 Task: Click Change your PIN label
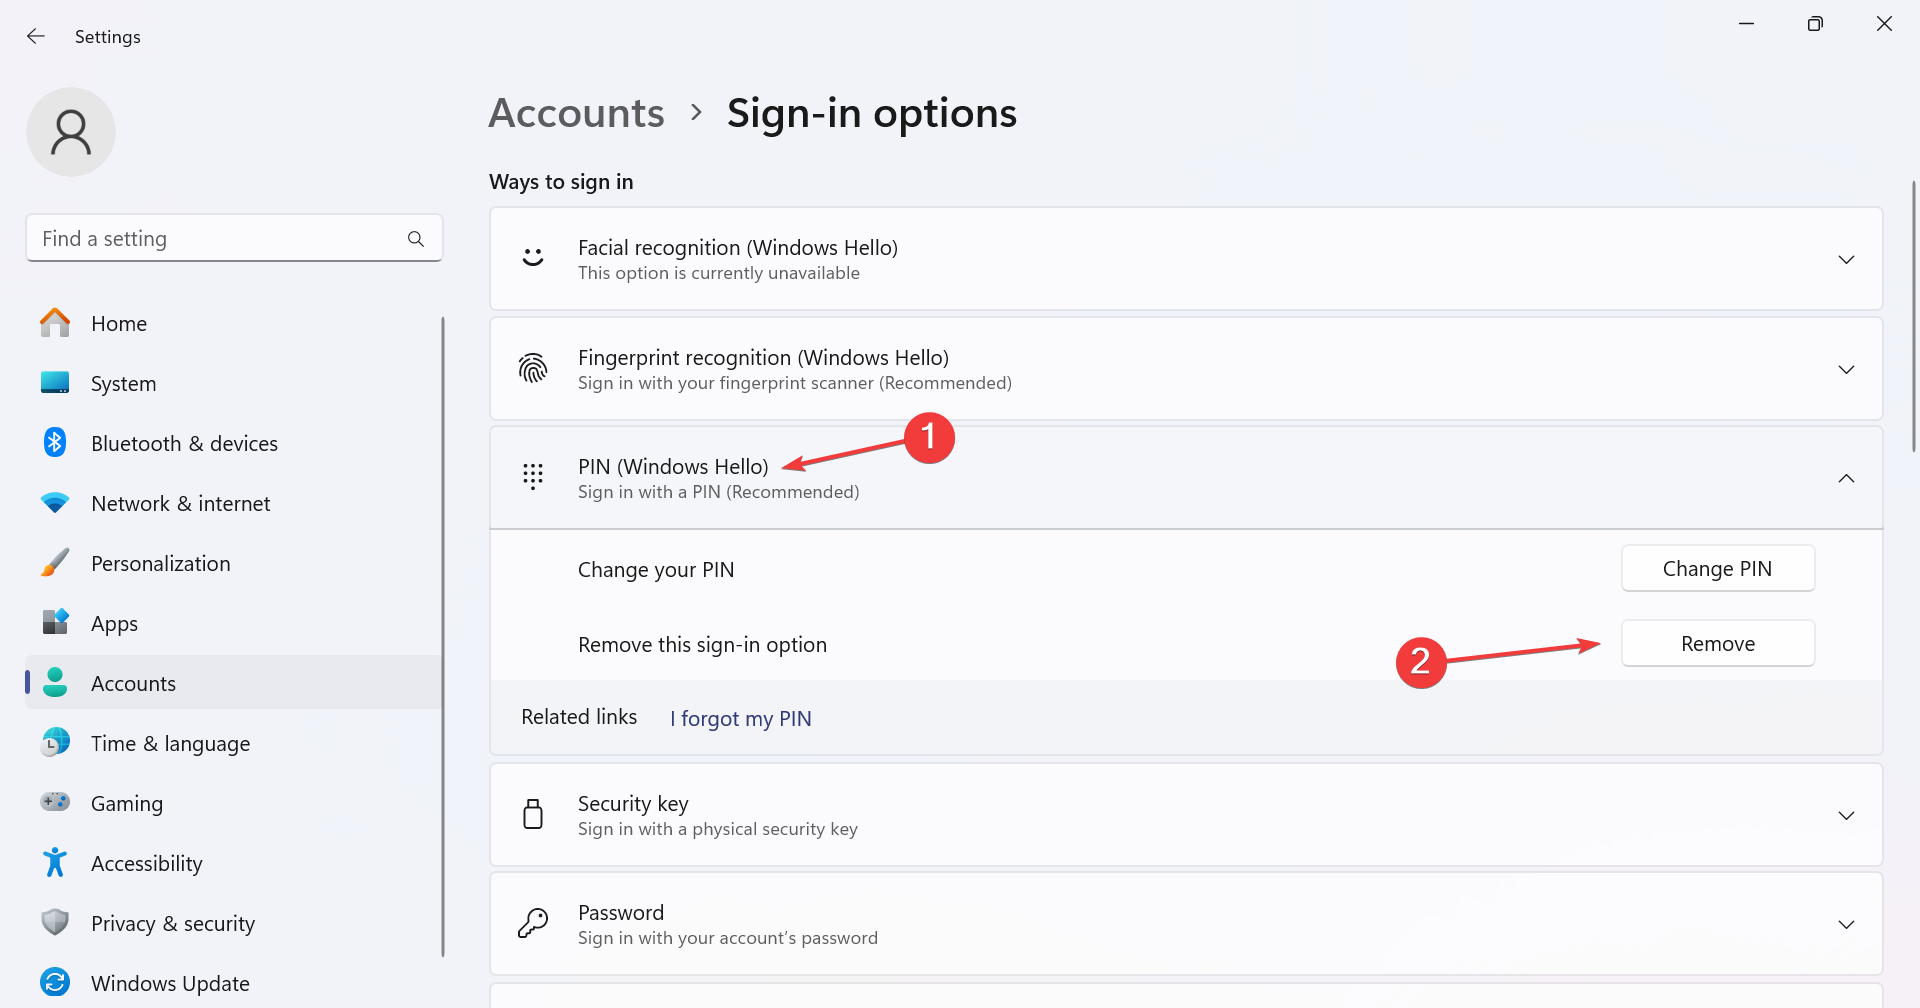coord(656,569)
